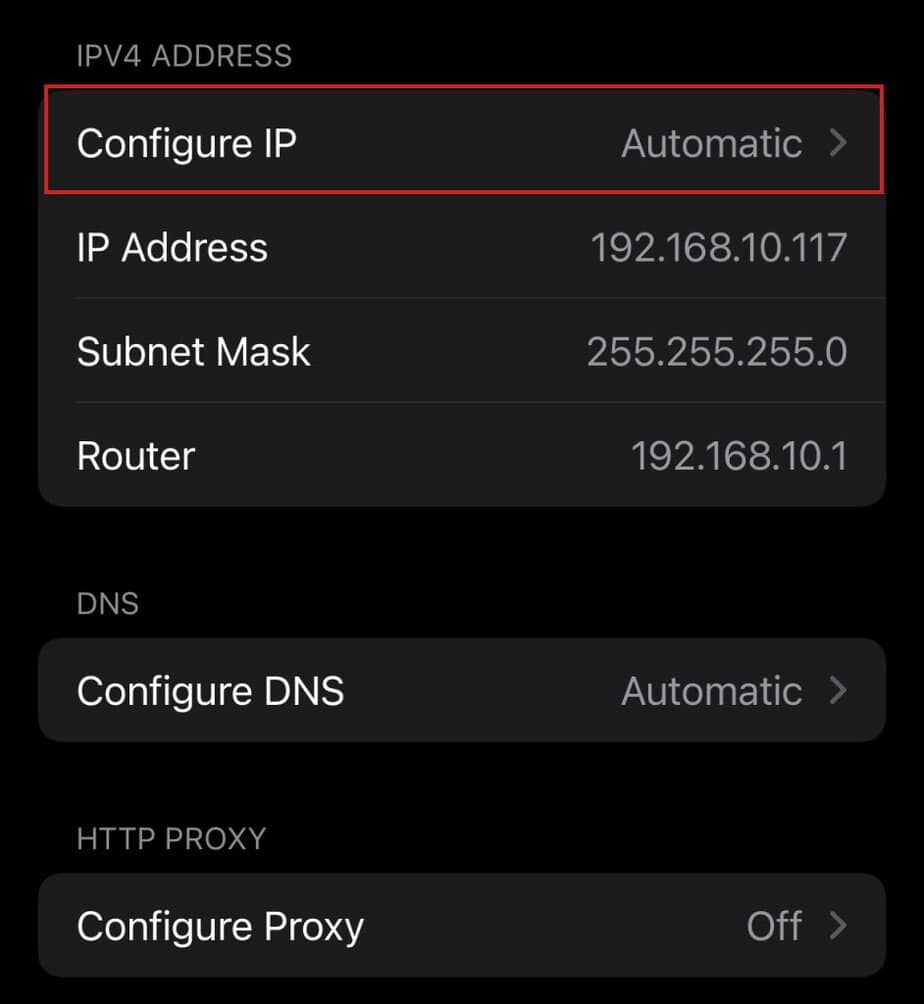924x1004 pixels.
Task: Expand Configure DNS using its chevron
Action: [x=838, y=691]
